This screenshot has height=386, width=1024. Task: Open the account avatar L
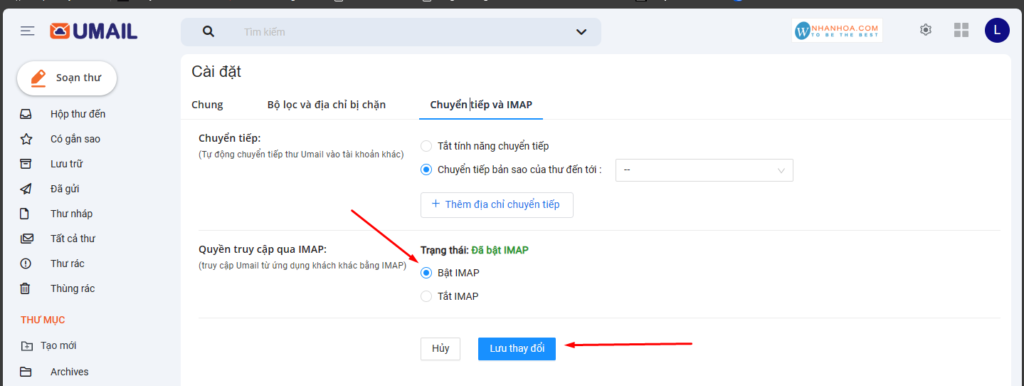(997, 30)
